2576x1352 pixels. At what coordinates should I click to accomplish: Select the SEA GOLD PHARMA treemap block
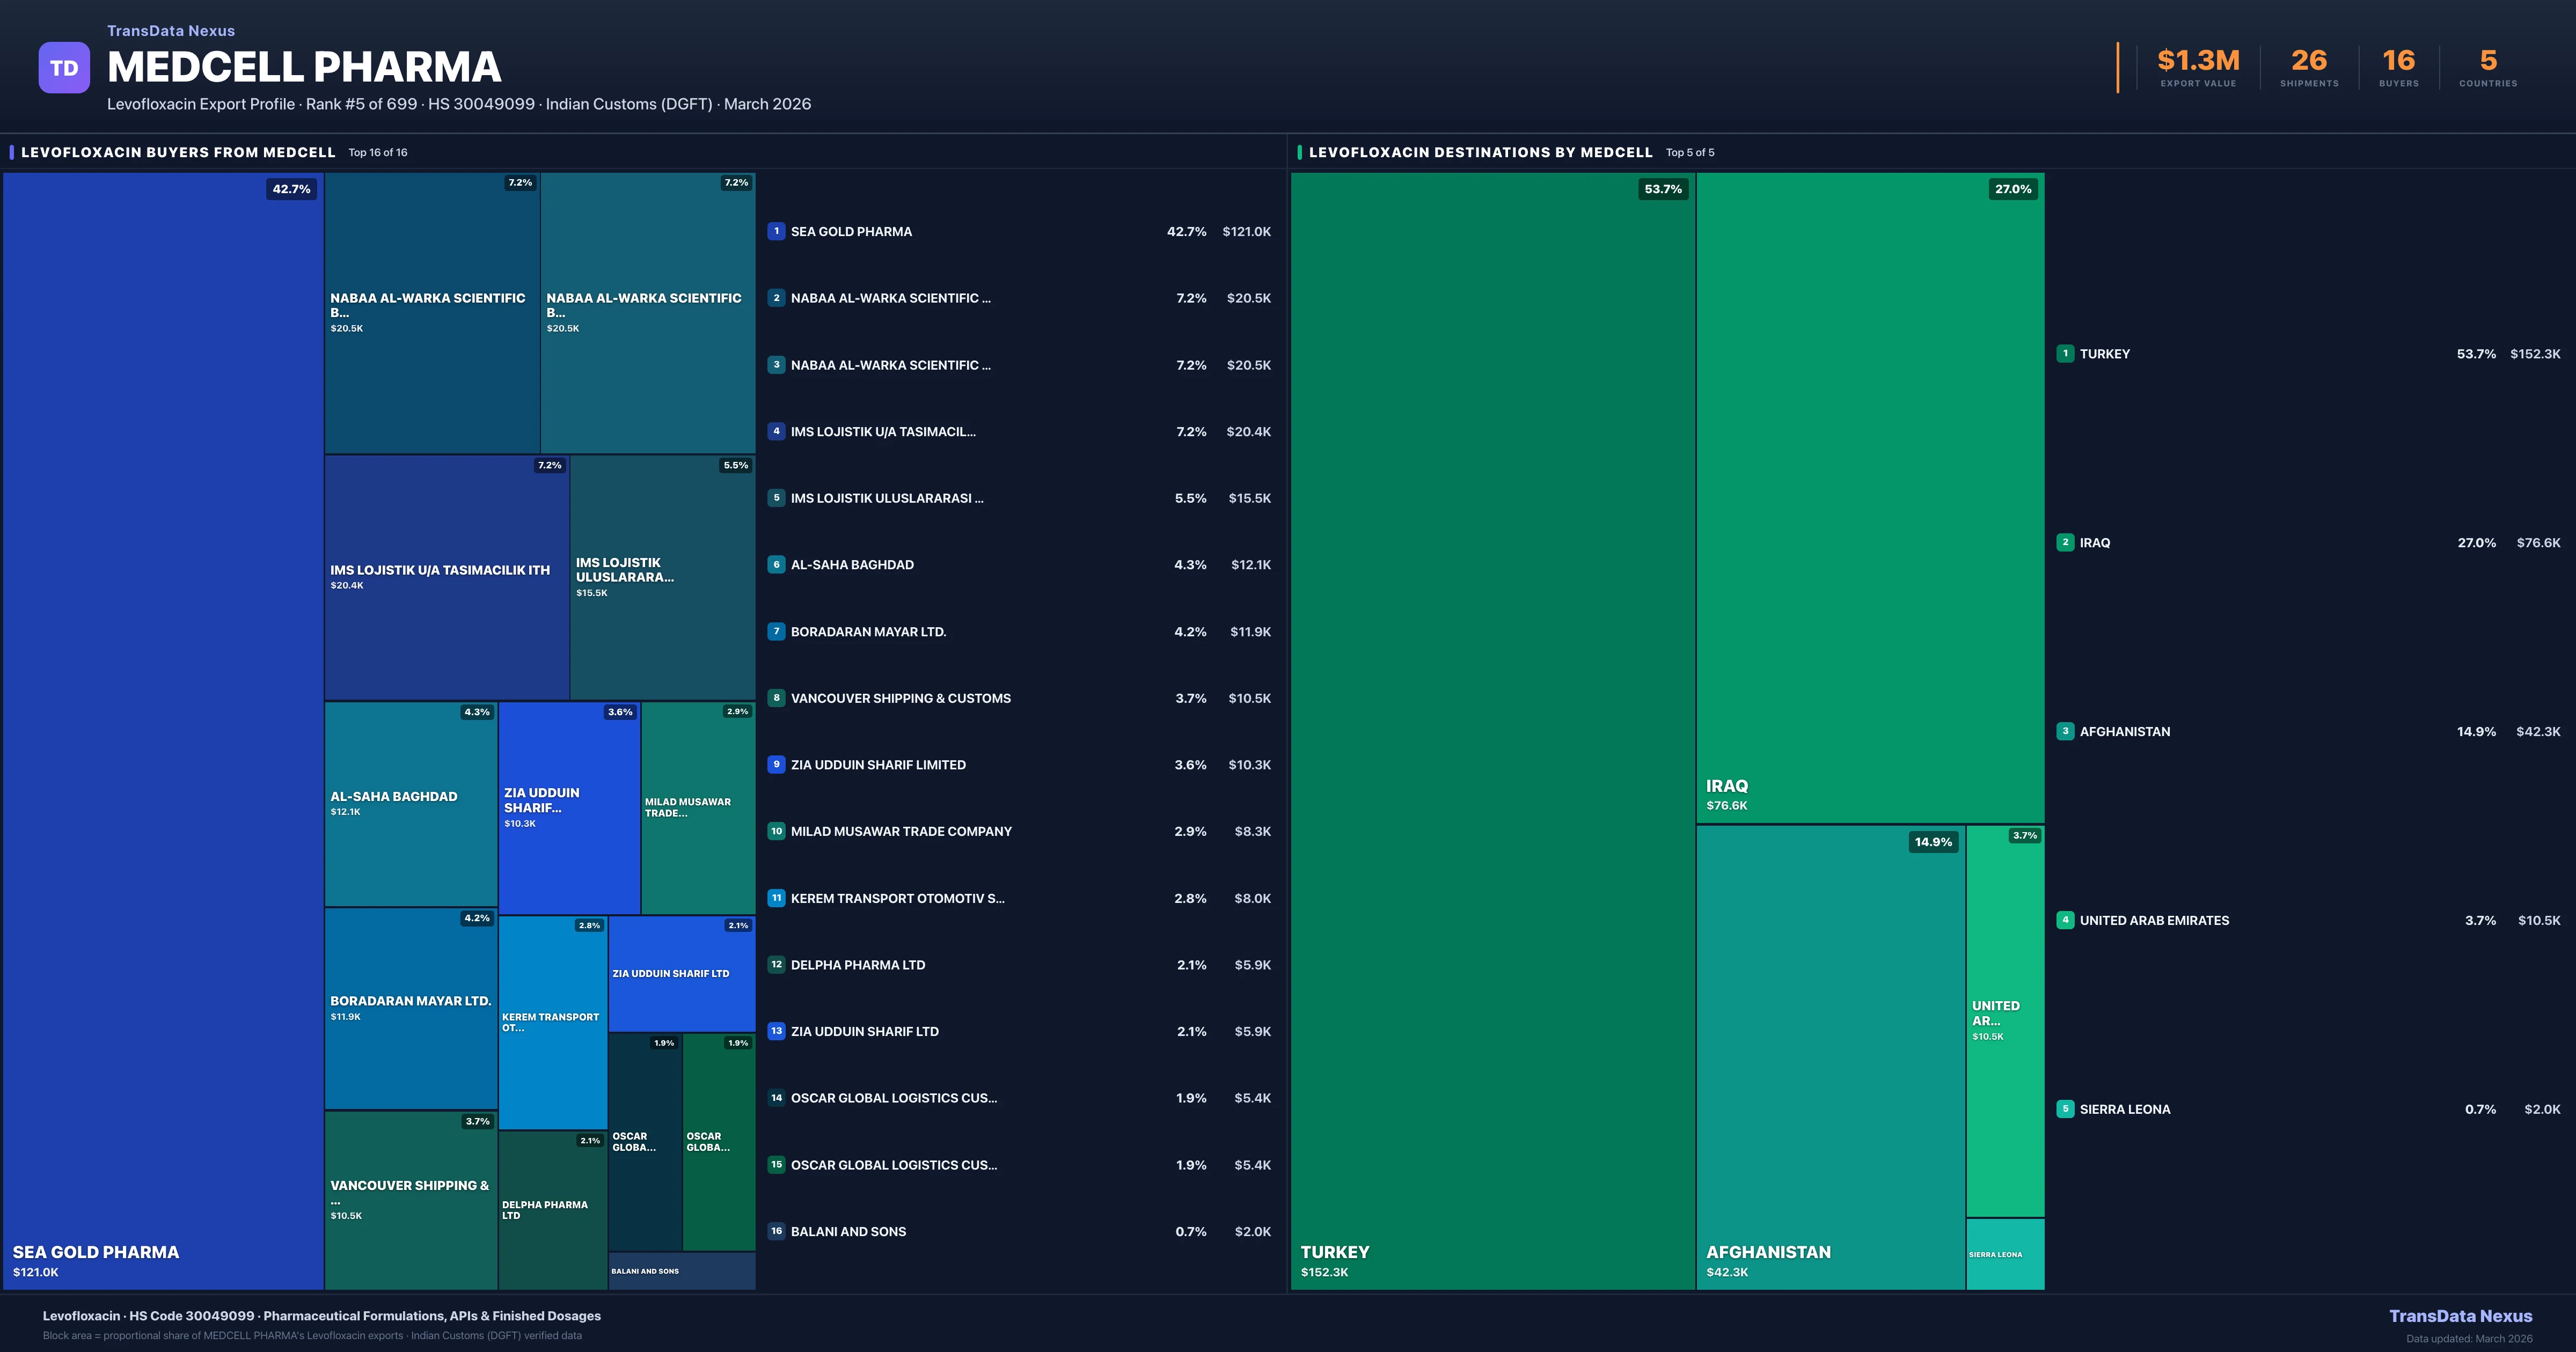163,730
